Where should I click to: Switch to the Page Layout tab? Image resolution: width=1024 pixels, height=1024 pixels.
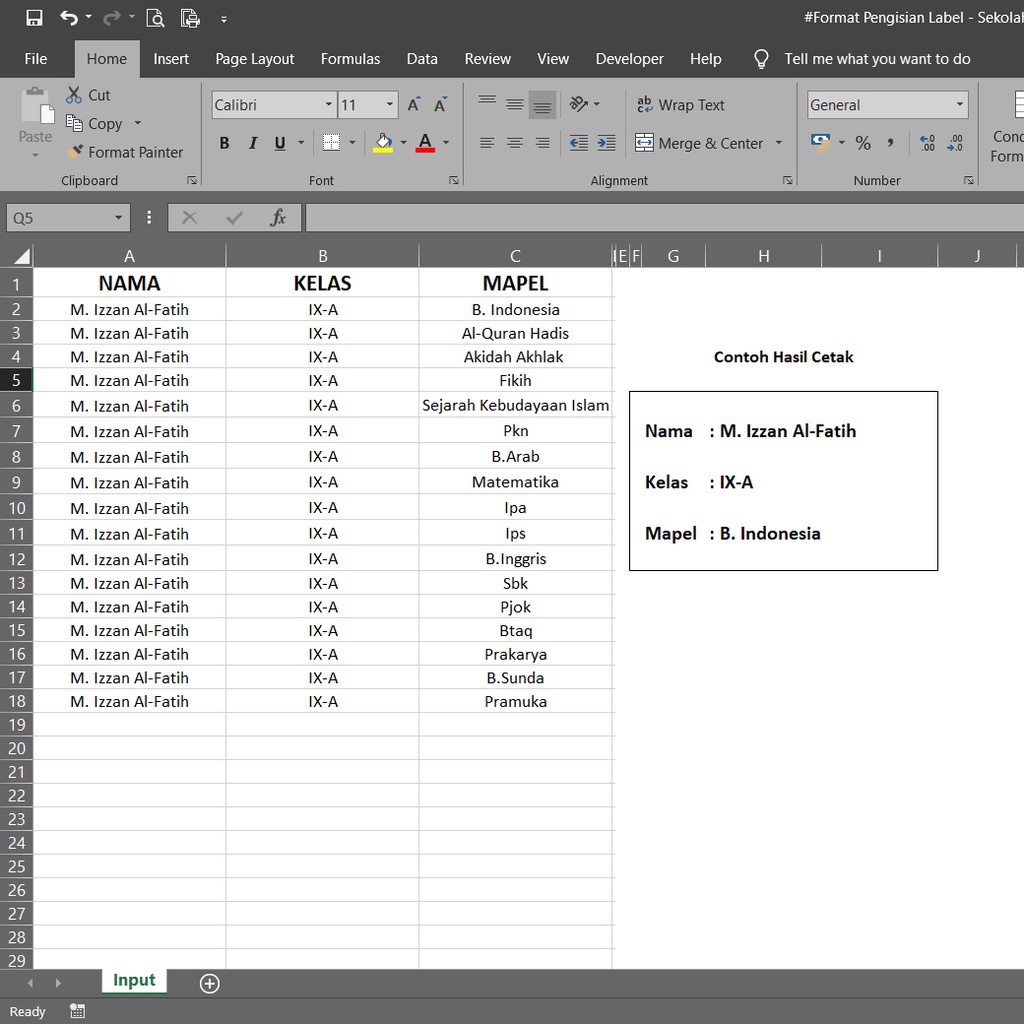click(x=255, y=59)
